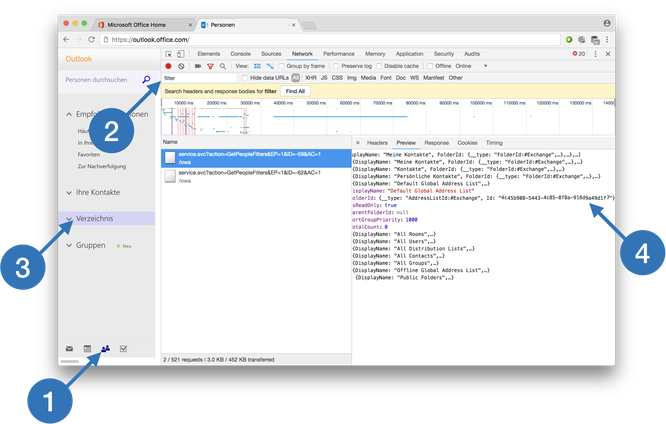666x424 pixels.
Task: Open the Timing tab in details
Action: tap(494, 143)
